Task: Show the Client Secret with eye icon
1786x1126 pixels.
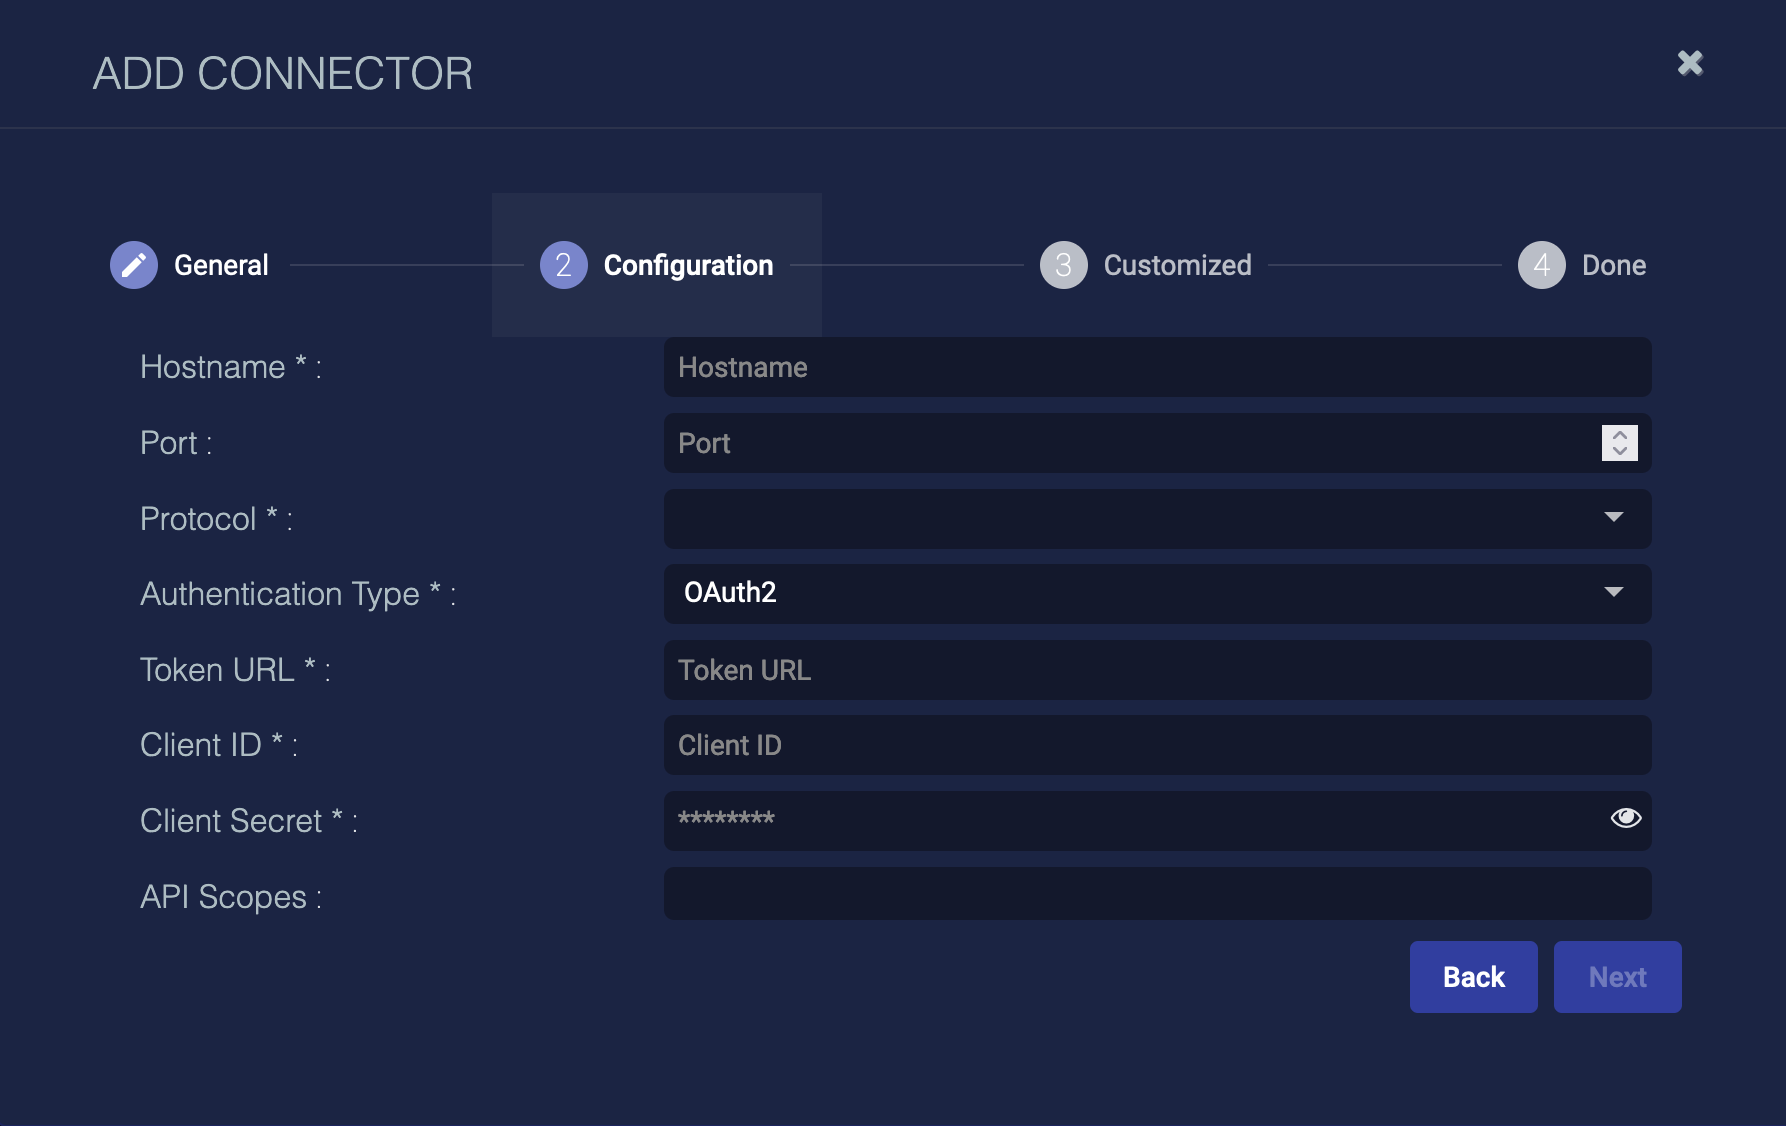Action: coord(1625,818)
